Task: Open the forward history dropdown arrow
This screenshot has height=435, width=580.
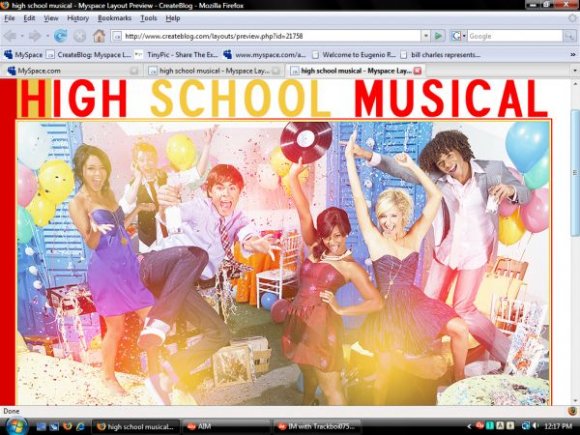Action: coord(47,36)
